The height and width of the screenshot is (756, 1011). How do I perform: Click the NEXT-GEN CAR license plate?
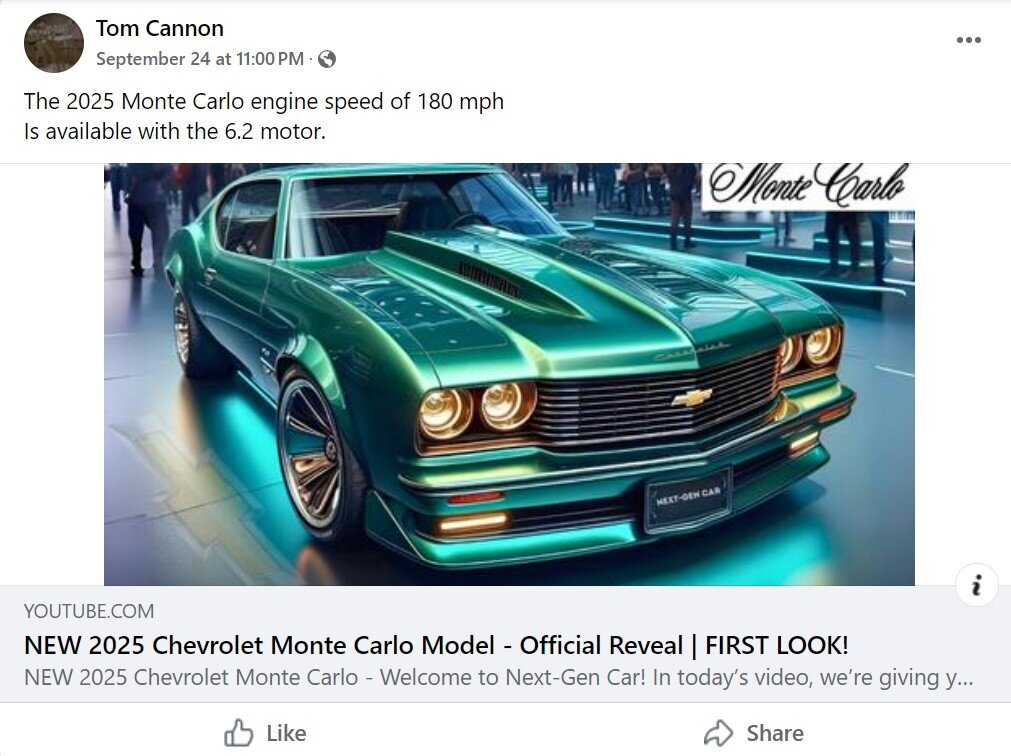click(x=688, y=498)
